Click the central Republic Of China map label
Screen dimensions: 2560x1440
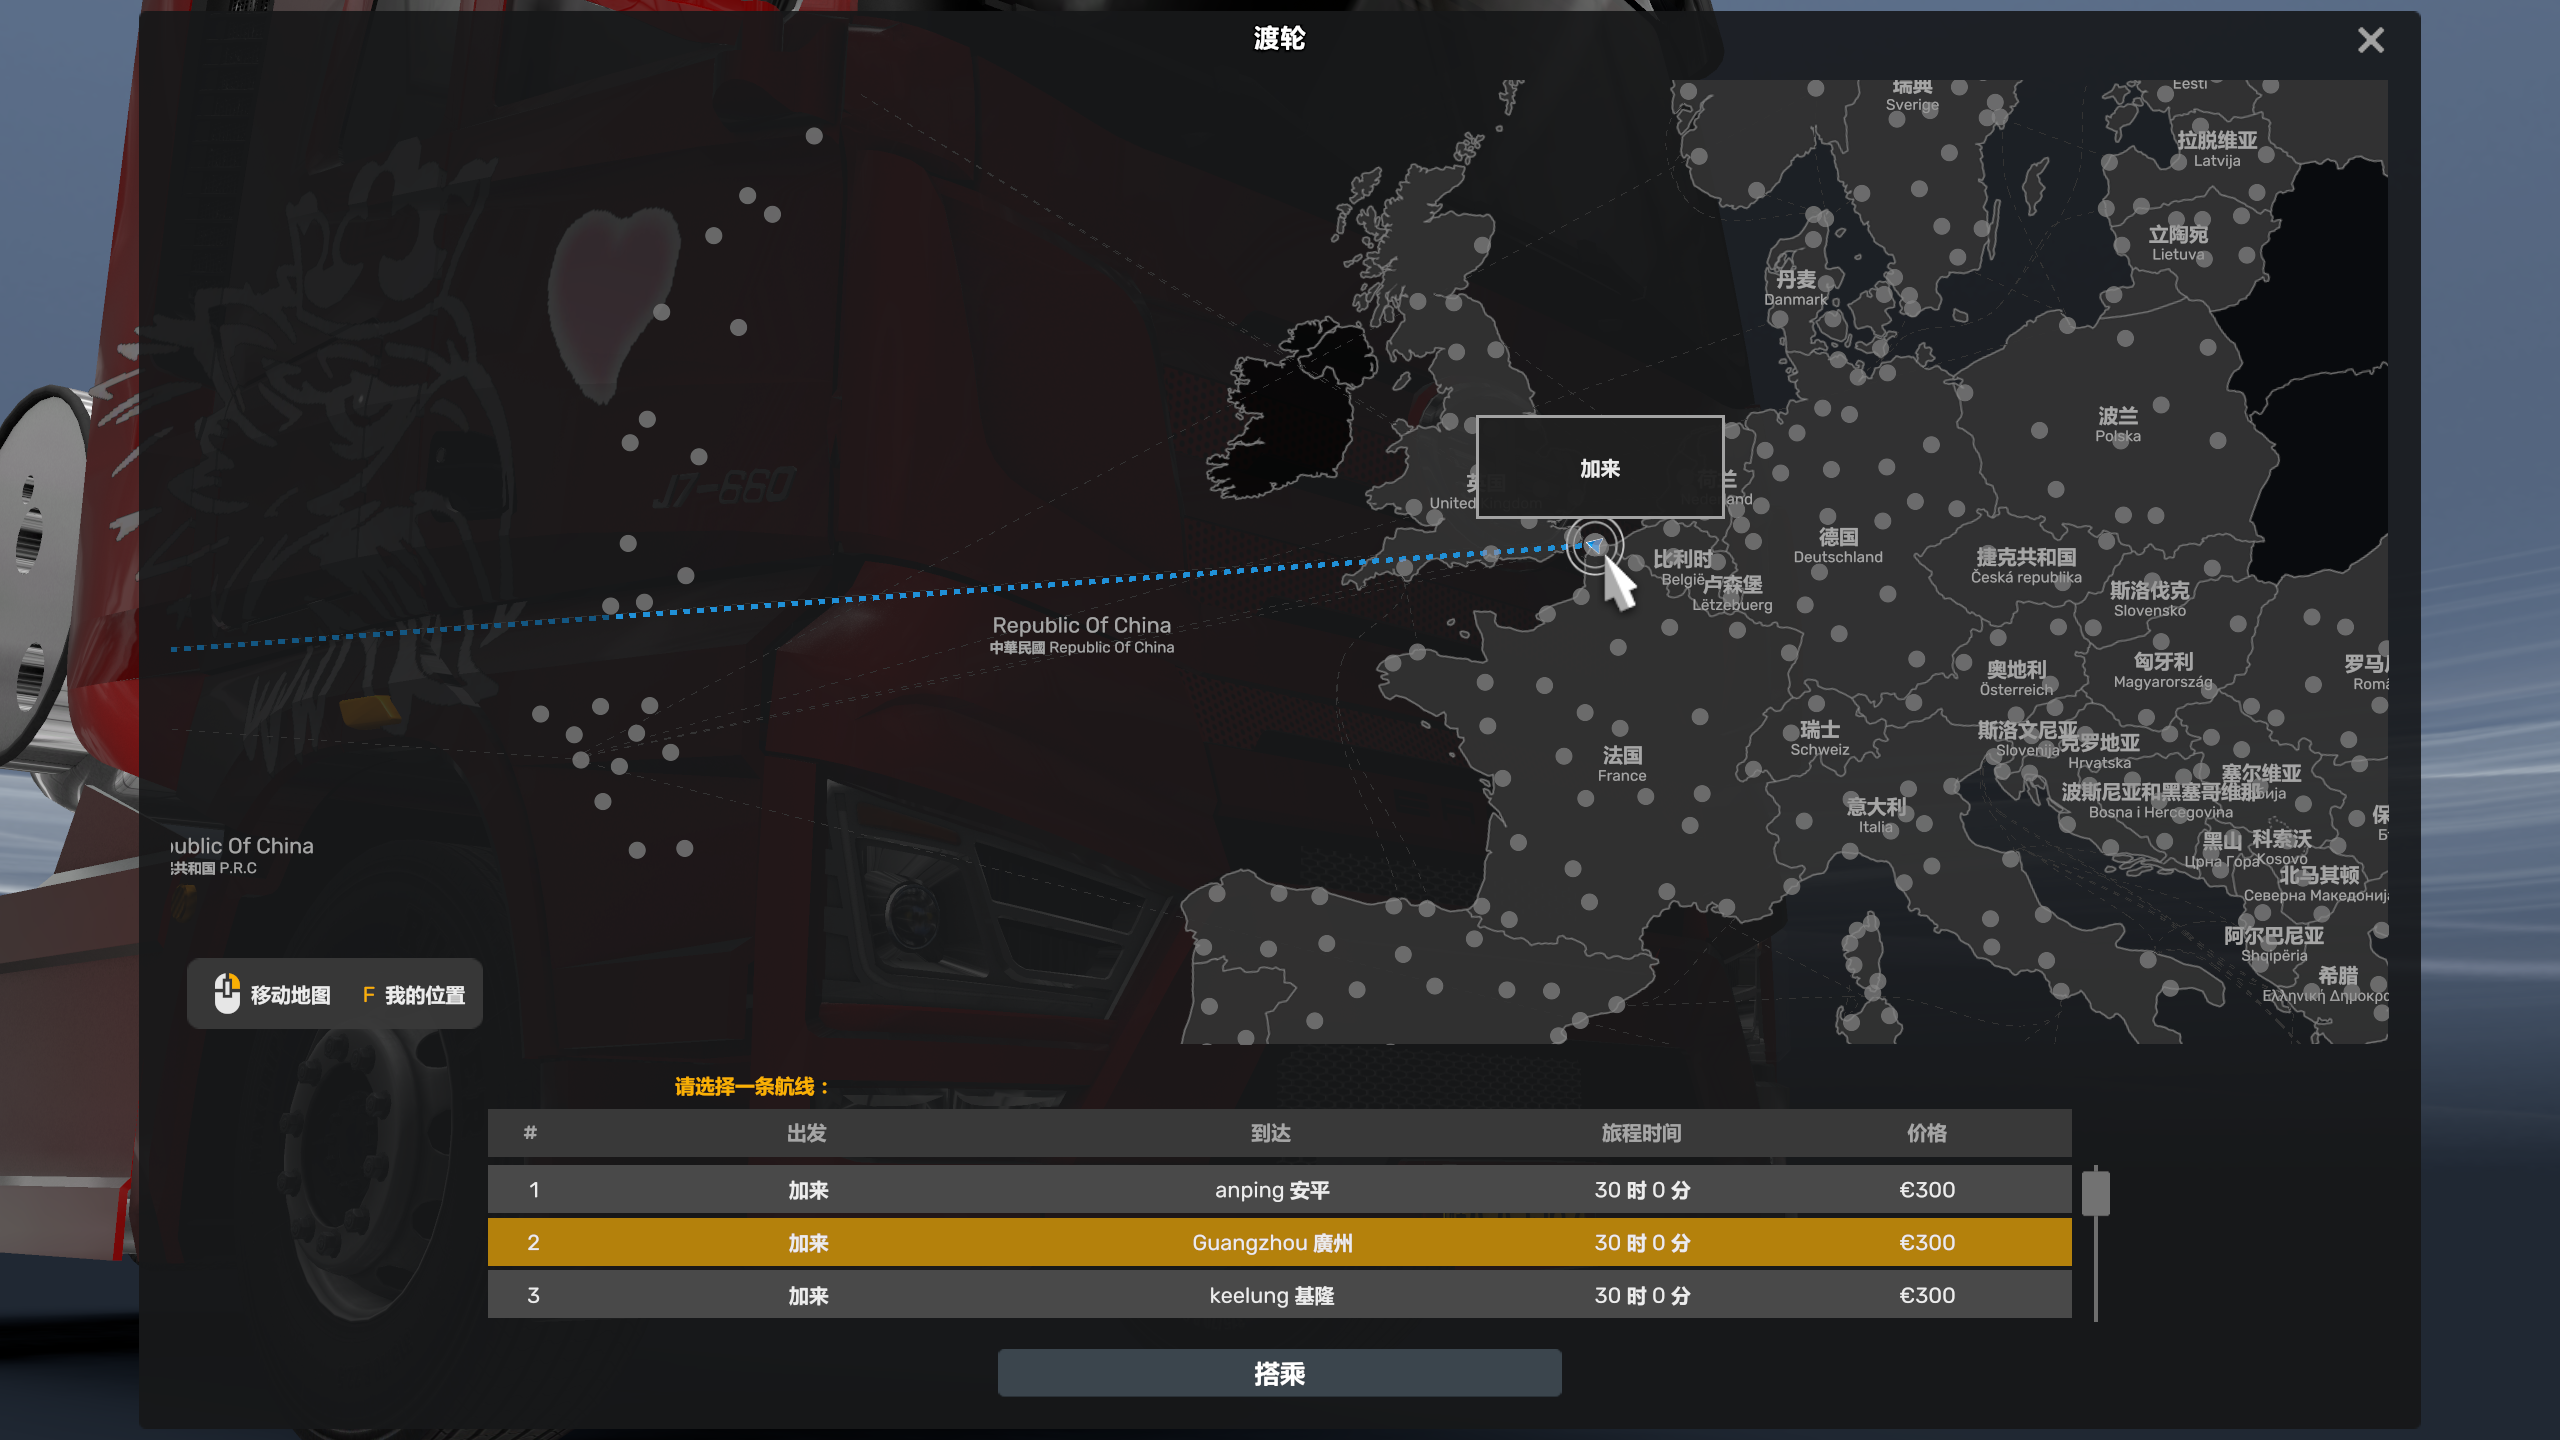point(1081,634)
